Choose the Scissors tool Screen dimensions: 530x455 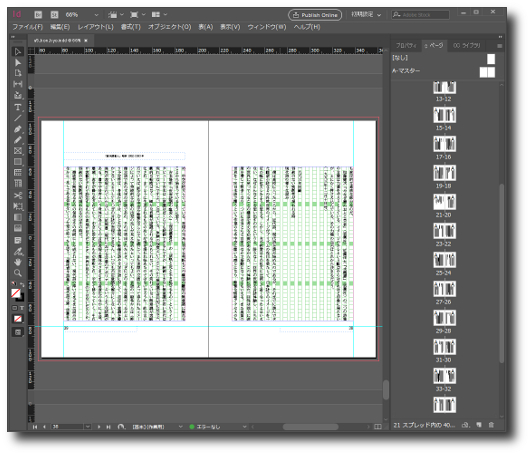point(18,195)
